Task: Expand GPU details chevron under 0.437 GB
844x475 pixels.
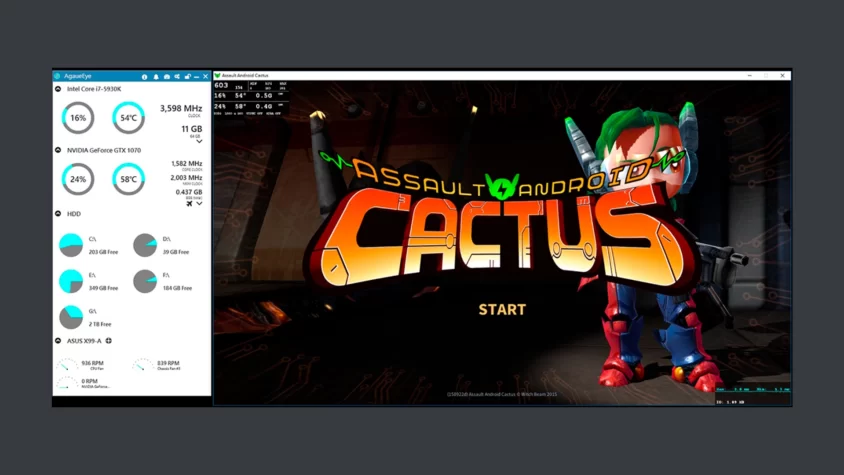Action: click(199, 204)
